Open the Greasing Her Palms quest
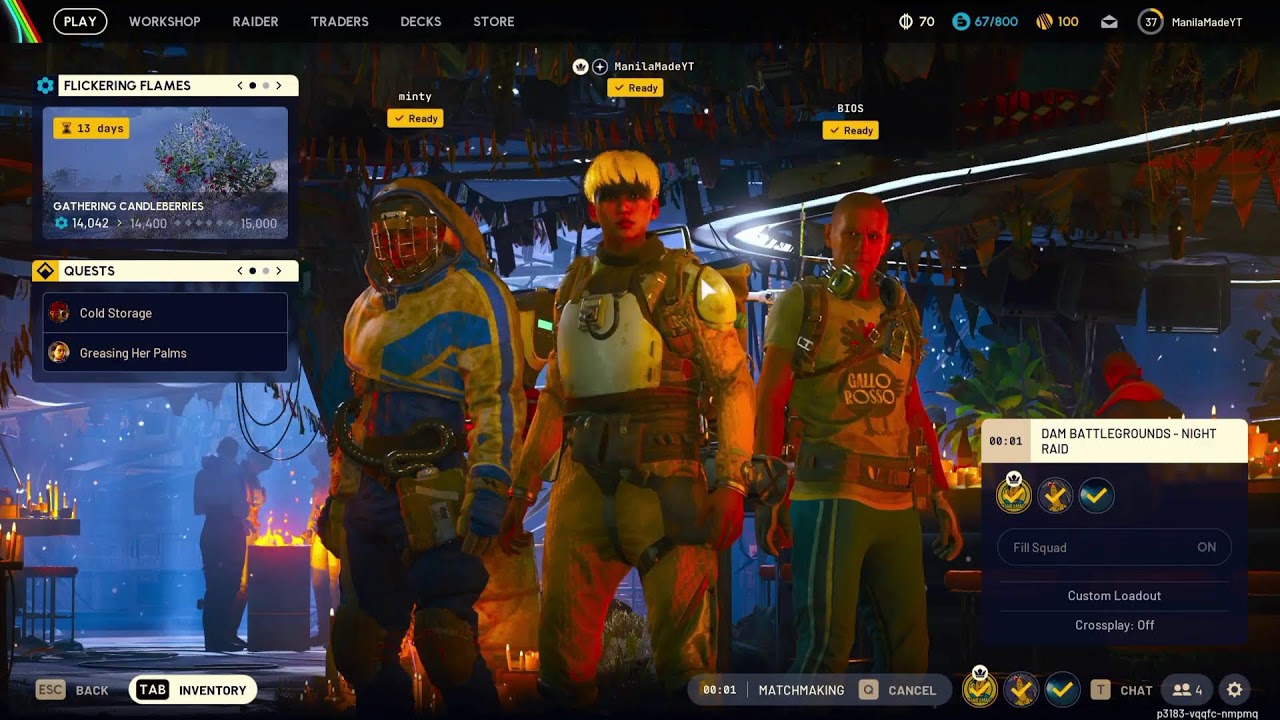Image resolution: width=1280 pixels, height=720 pixels. point(165,353)
